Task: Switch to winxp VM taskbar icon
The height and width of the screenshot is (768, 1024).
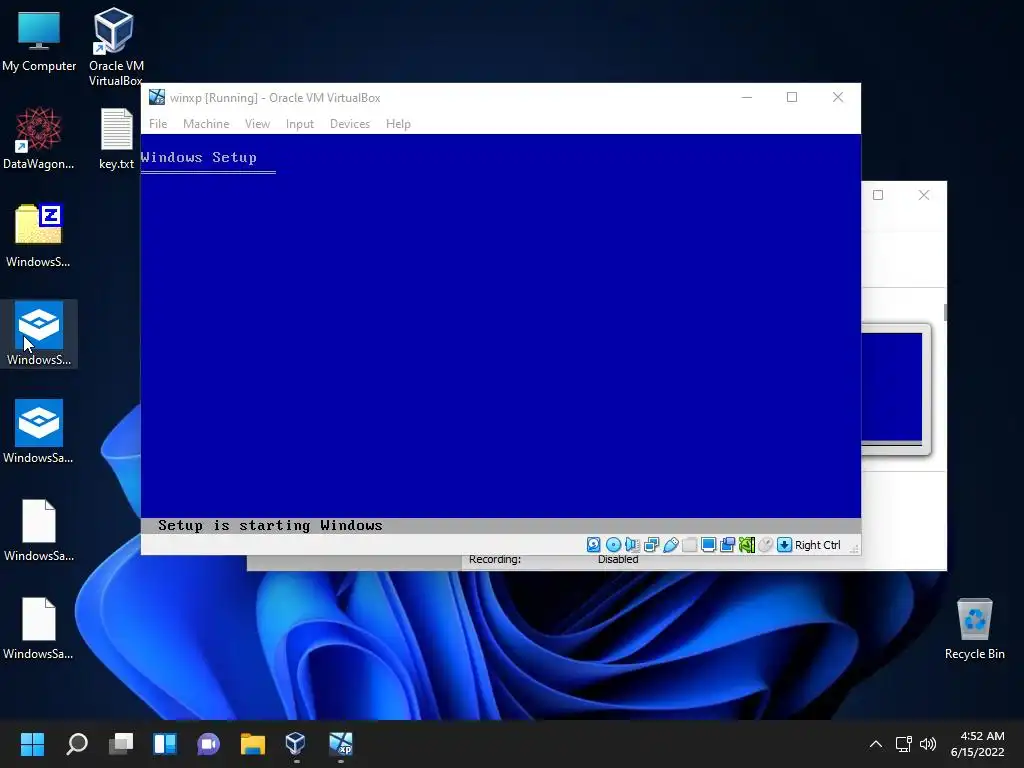Action: click(341, 744)
